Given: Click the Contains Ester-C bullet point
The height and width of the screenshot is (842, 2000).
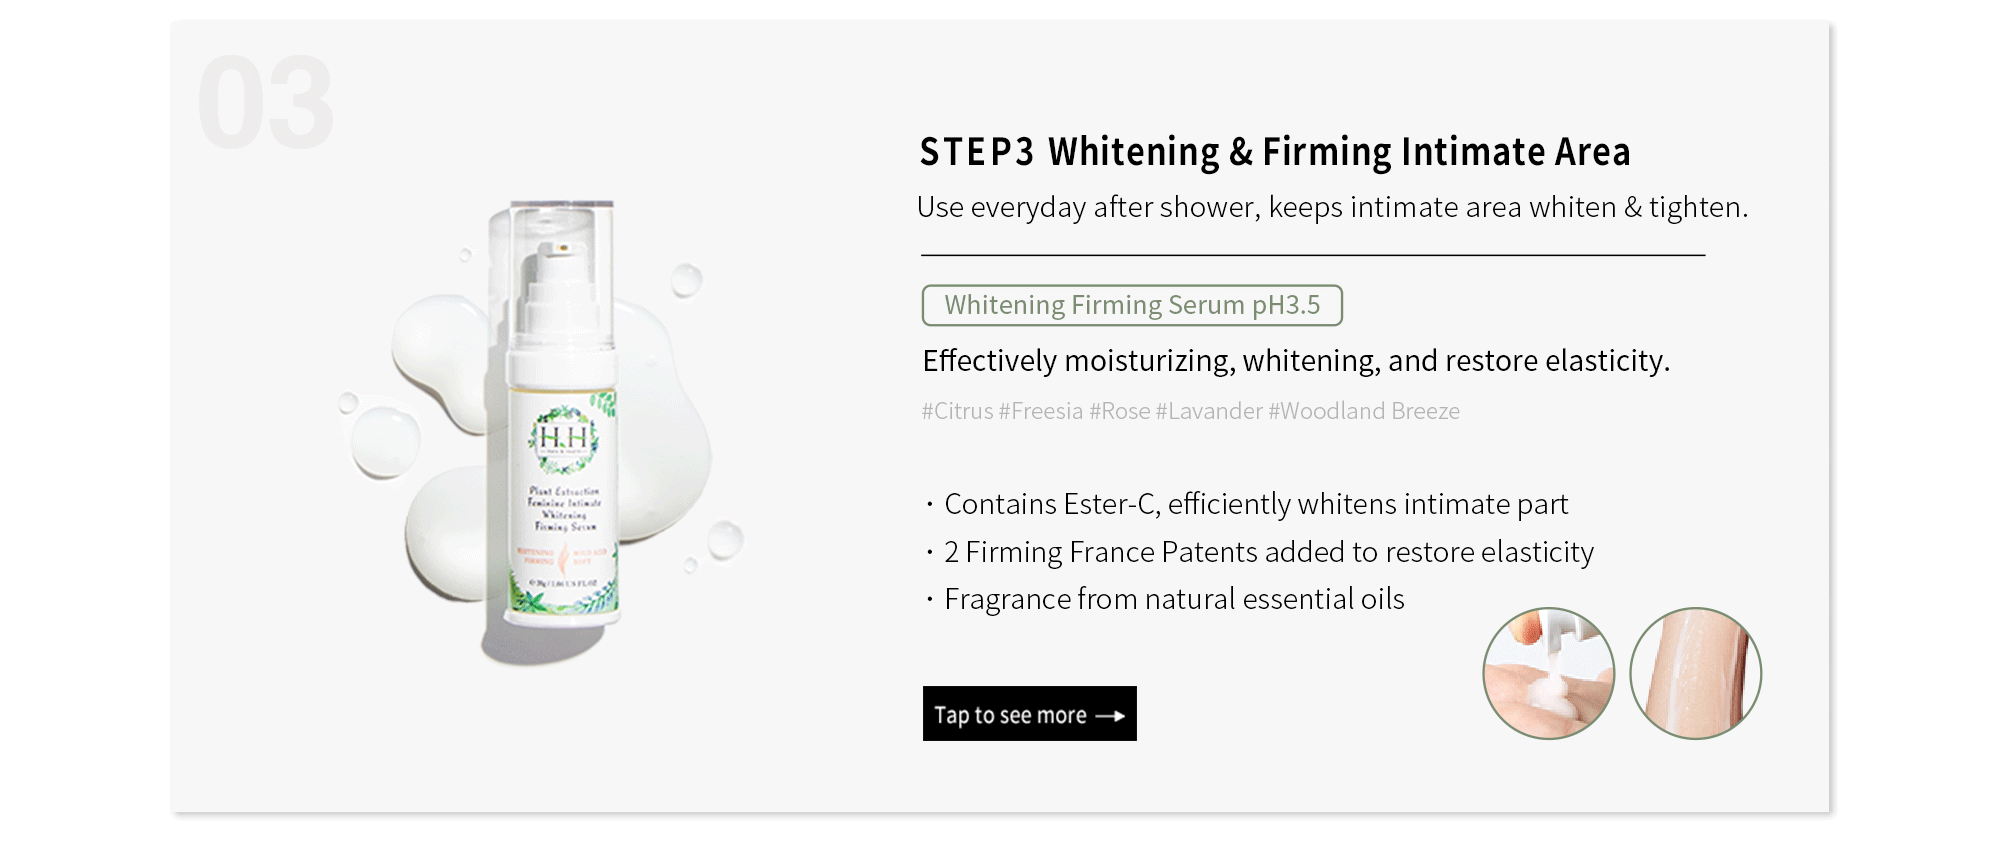Looking at the screenshot, I should click(x=1255, y=504).
